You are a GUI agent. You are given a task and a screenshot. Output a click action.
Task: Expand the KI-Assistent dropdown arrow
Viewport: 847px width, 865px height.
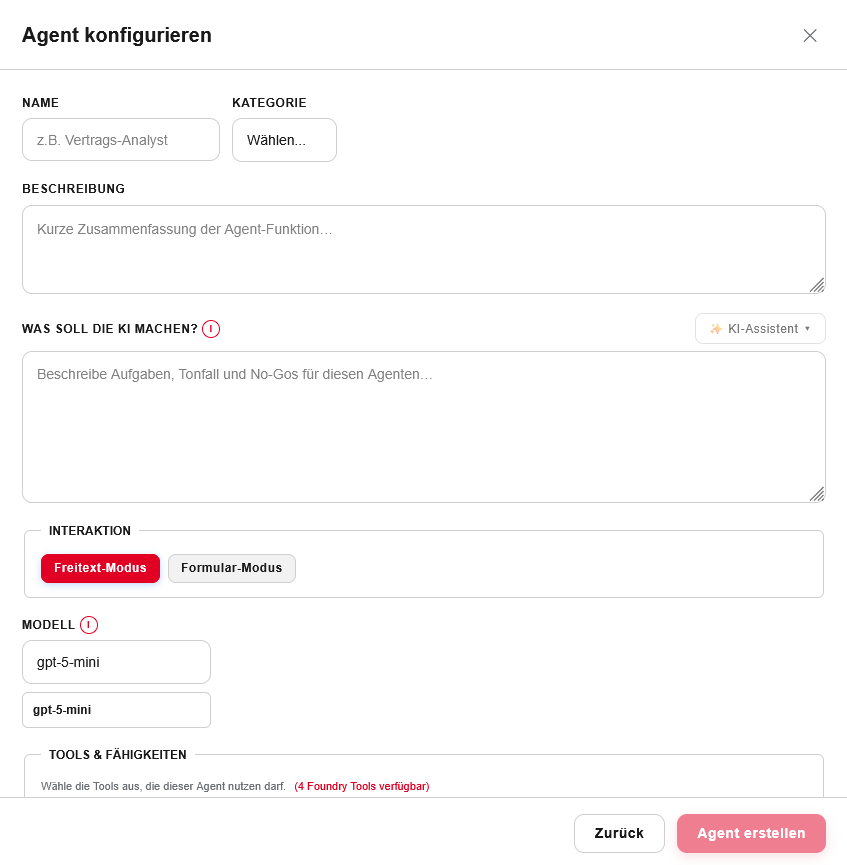coord(809,328)
